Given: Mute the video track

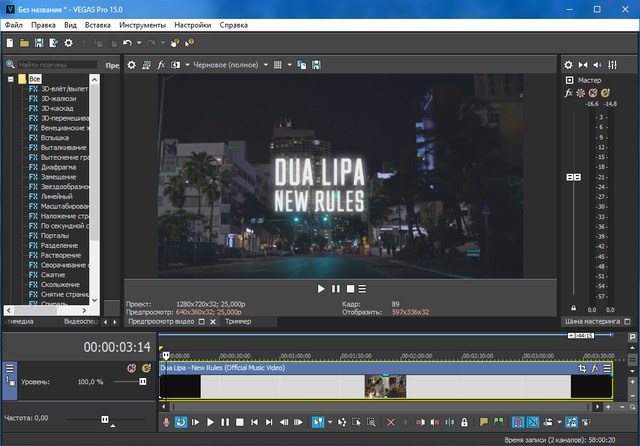Looking at the screenshot, I should pyautogui.click(x=130, y=368).
